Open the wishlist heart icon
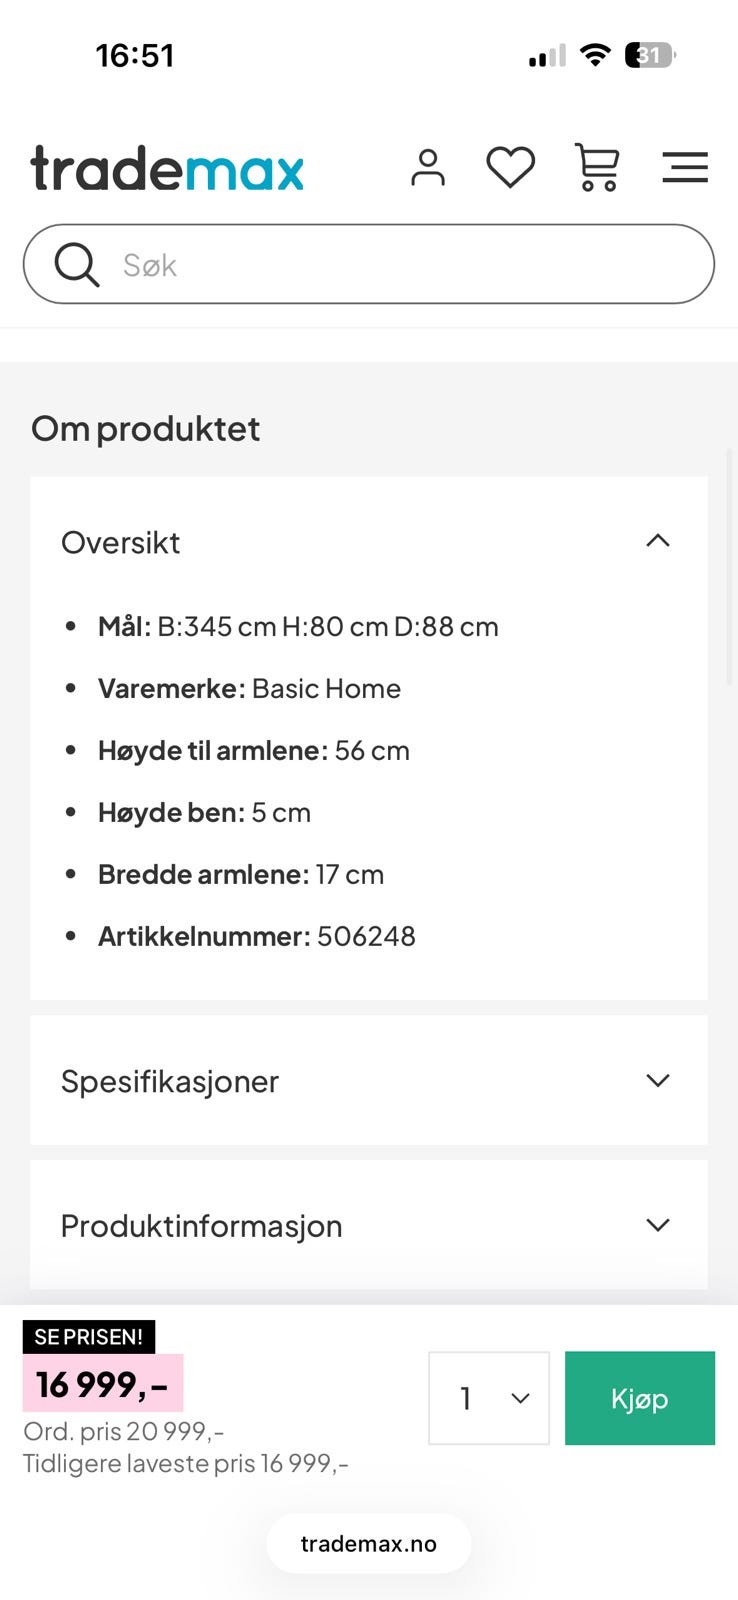The width and height of the screenshot is (738, 1600). click(x=510, y=167)
